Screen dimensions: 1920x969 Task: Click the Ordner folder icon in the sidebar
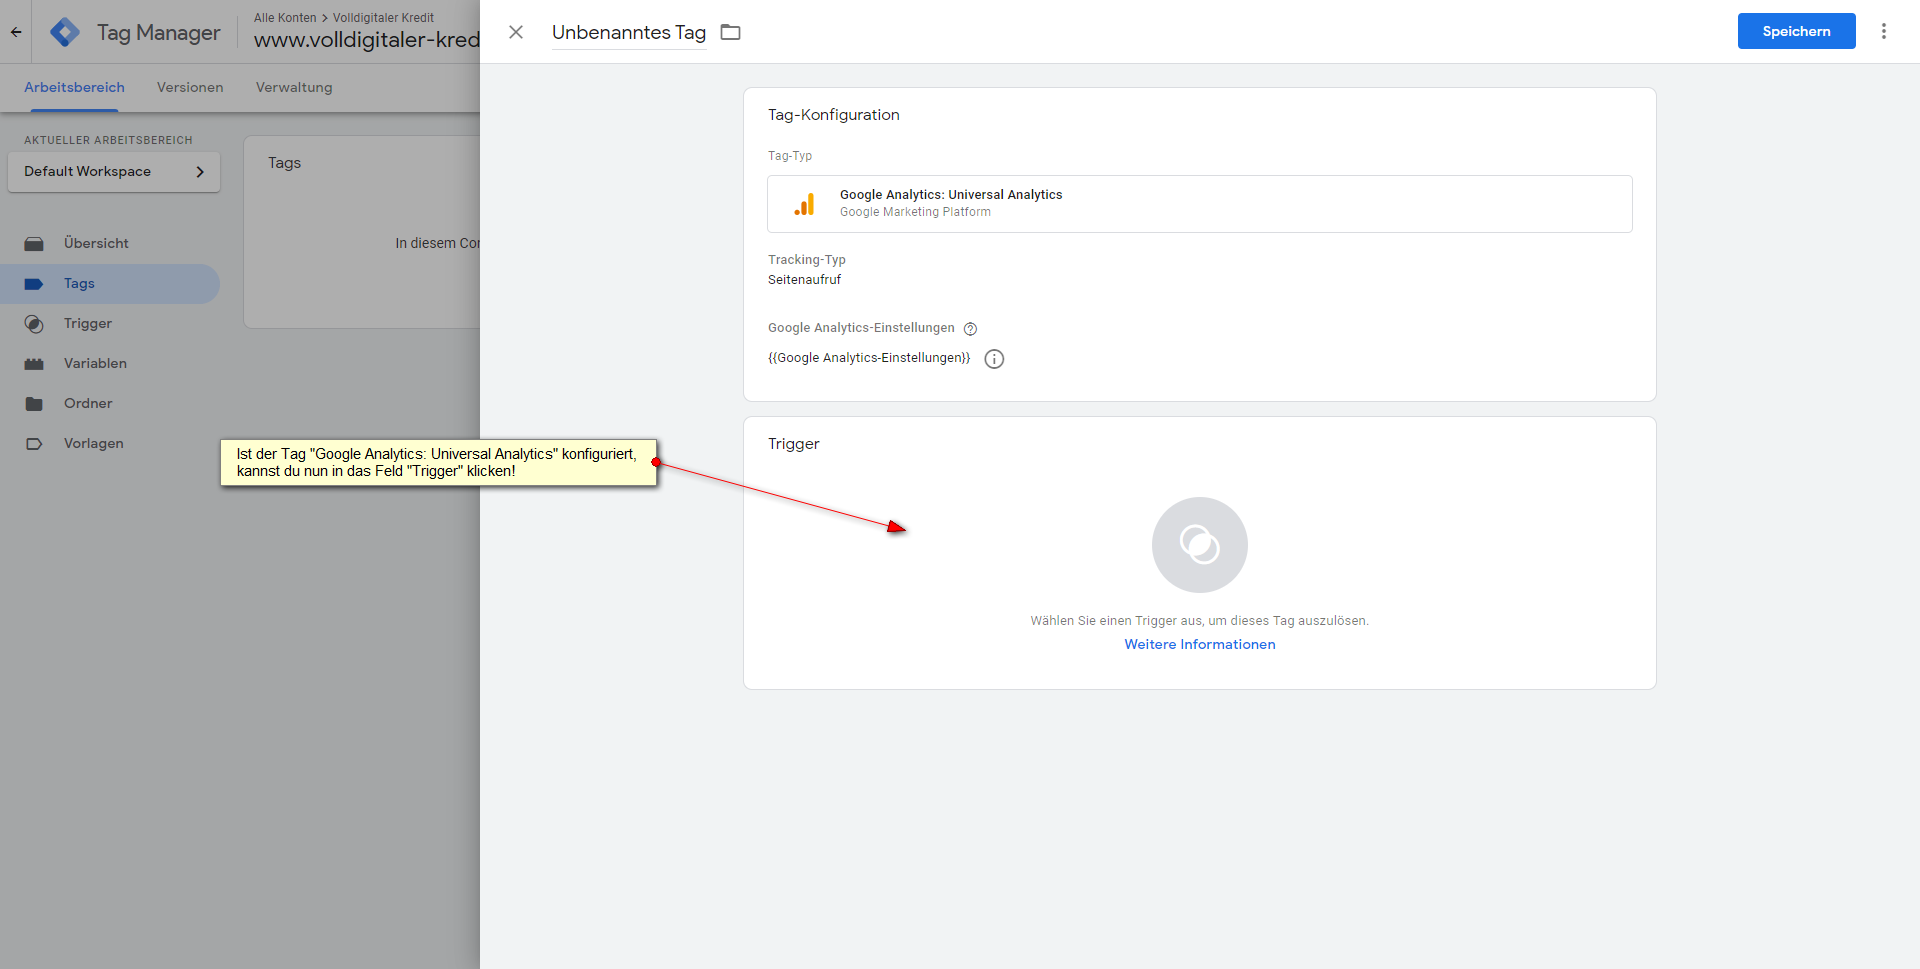[x=34, y=403]
